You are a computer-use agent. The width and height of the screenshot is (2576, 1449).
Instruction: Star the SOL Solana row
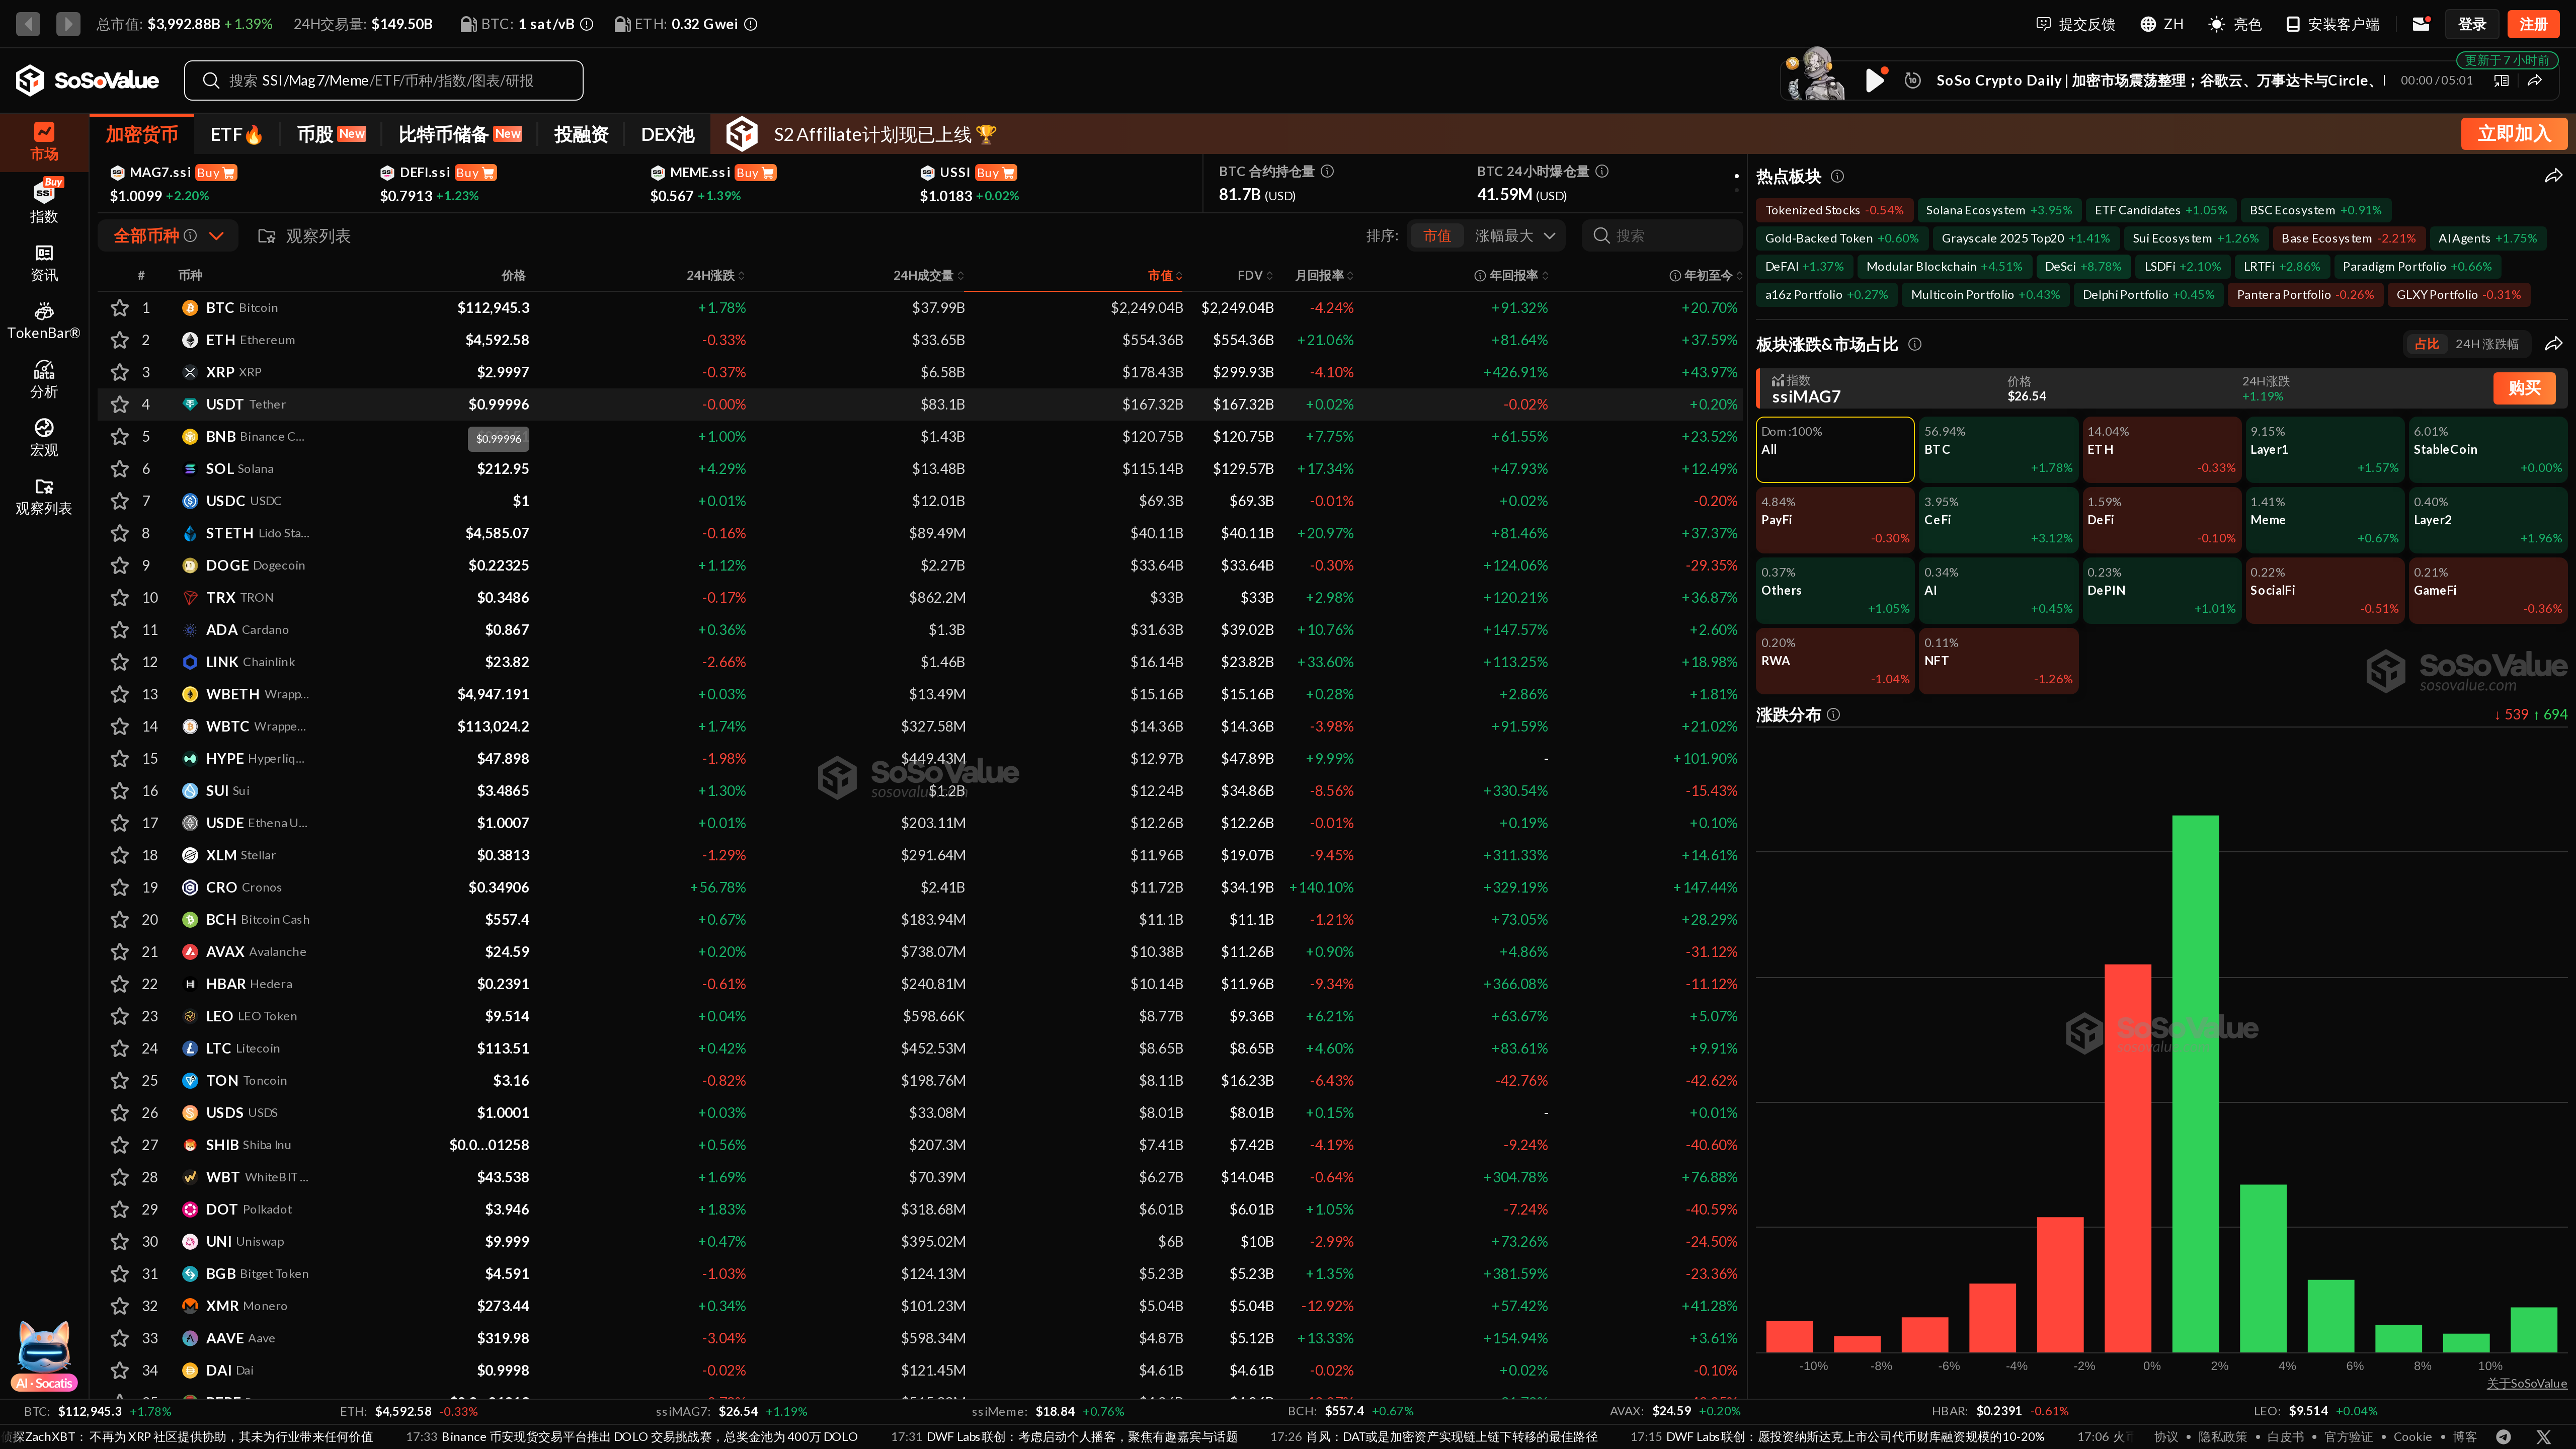pyautogui.click(x=120, y=469)
